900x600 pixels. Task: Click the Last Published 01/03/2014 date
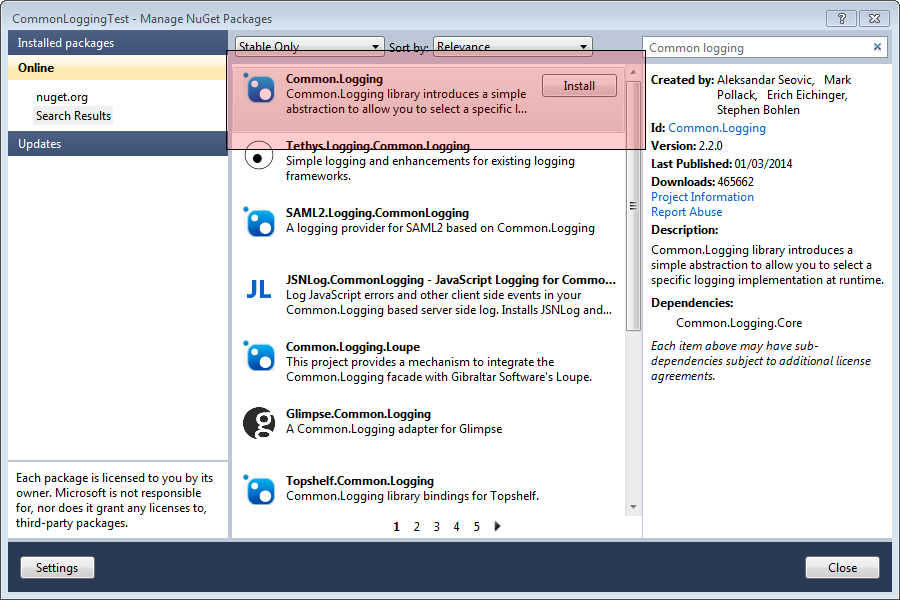[x=763, y=164]
